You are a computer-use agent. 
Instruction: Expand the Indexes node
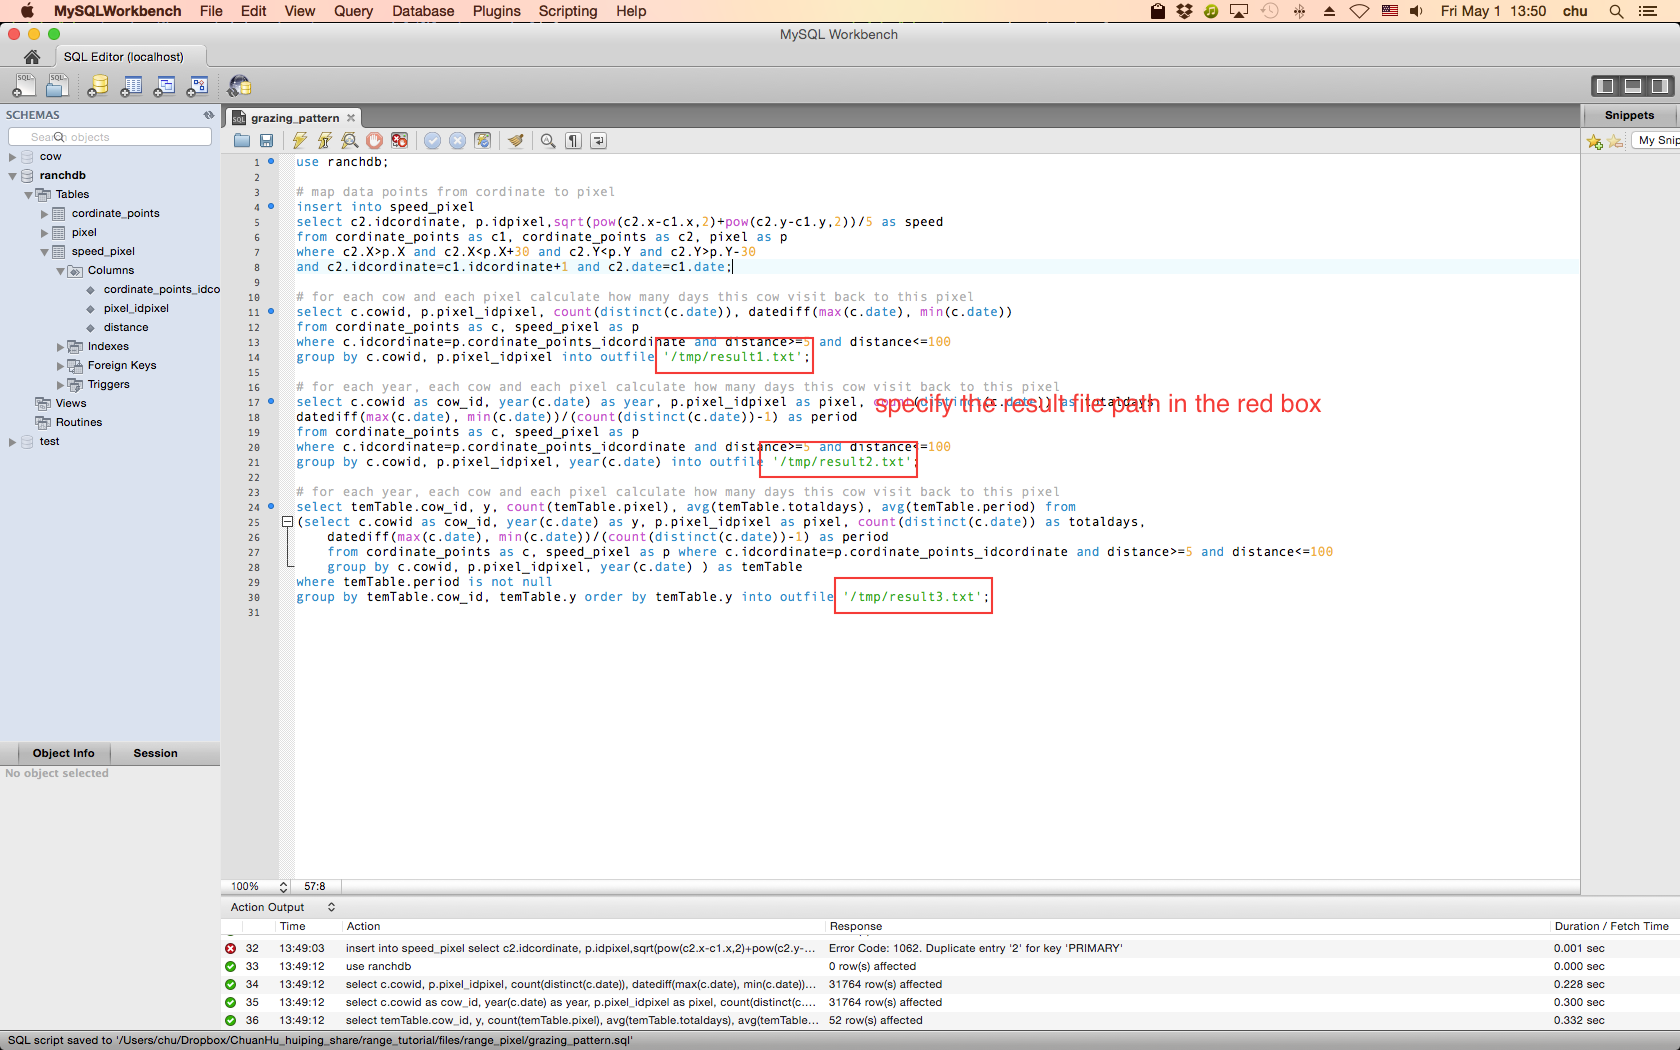coord(60,347)
